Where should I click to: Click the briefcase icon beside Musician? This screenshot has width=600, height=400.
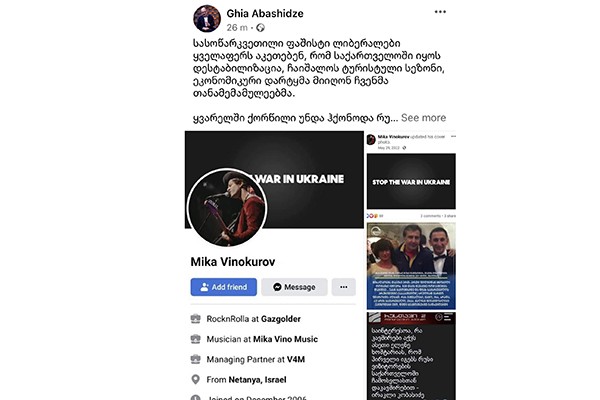196,339
